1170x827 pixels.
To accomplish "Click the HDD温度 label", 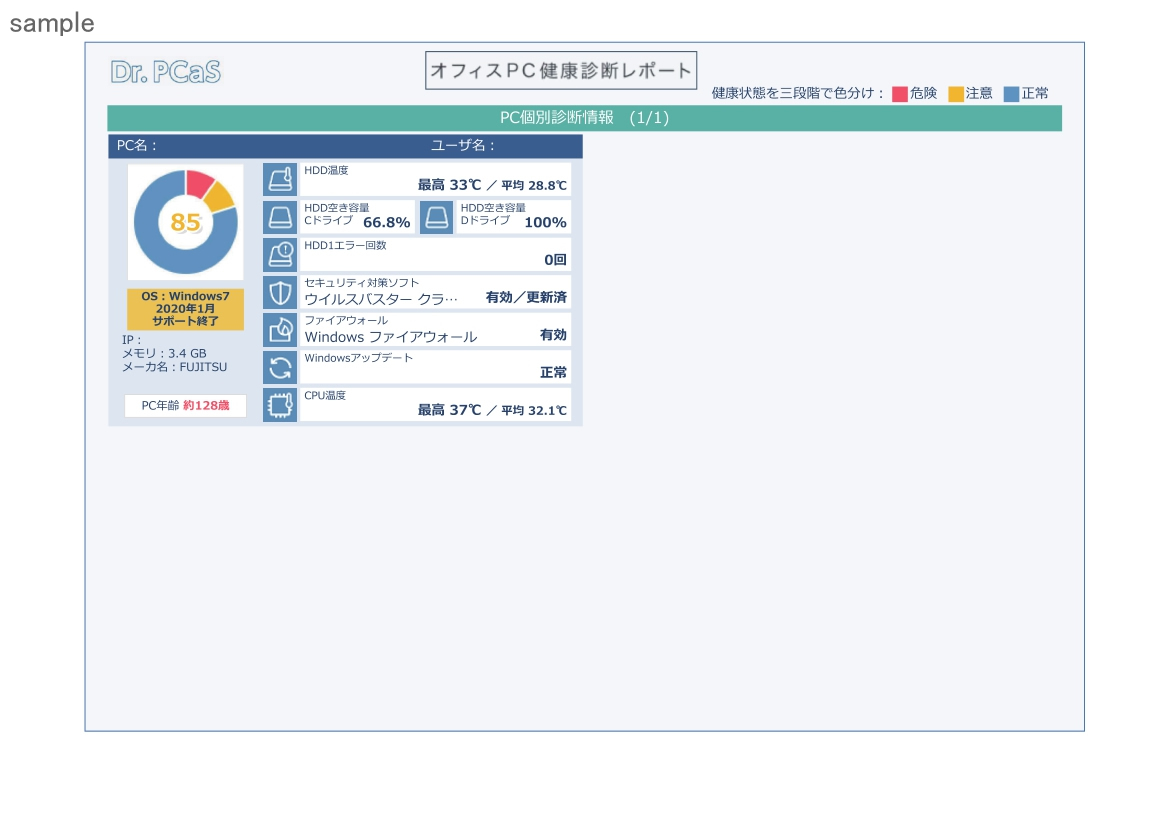I will click(x=326, y=170).
